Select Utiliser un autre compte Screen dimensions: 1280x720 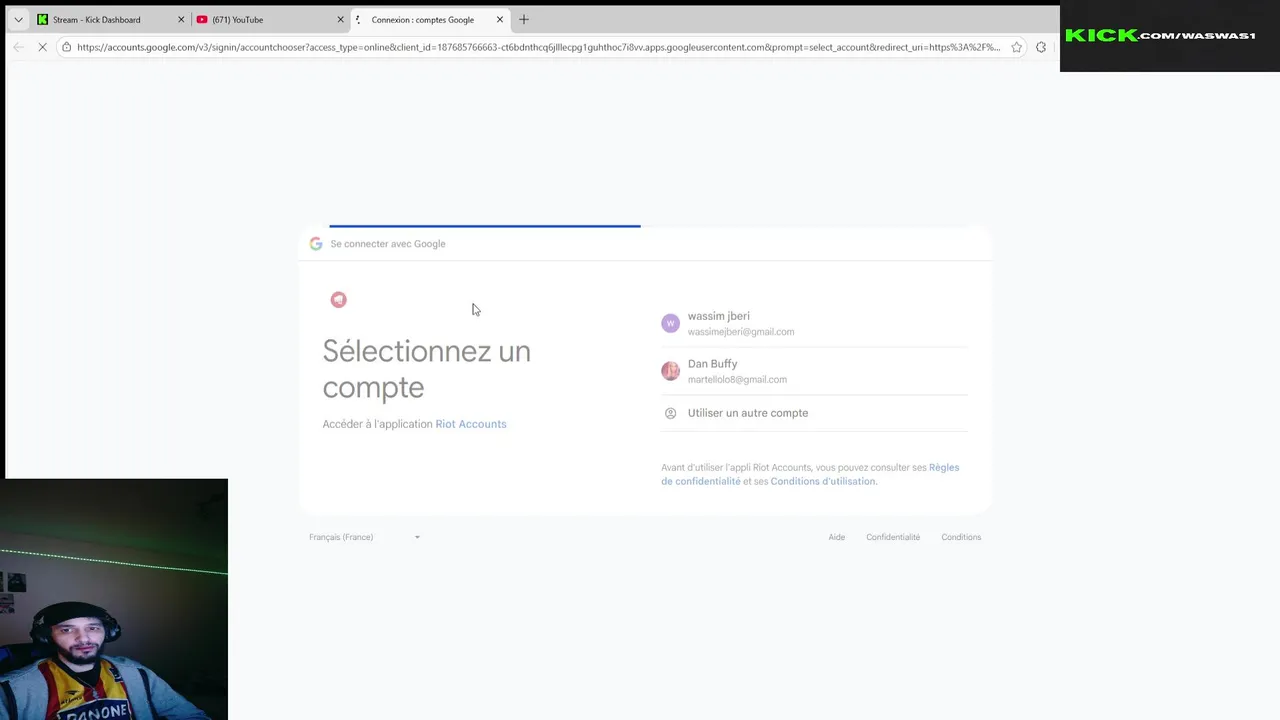(x=814, y=413)
